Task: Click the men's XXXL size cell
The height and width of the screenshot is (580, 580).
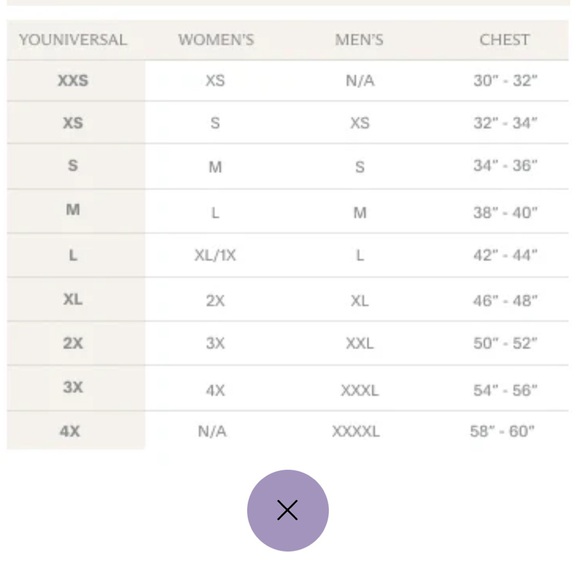Action: (x=360, y=391)
